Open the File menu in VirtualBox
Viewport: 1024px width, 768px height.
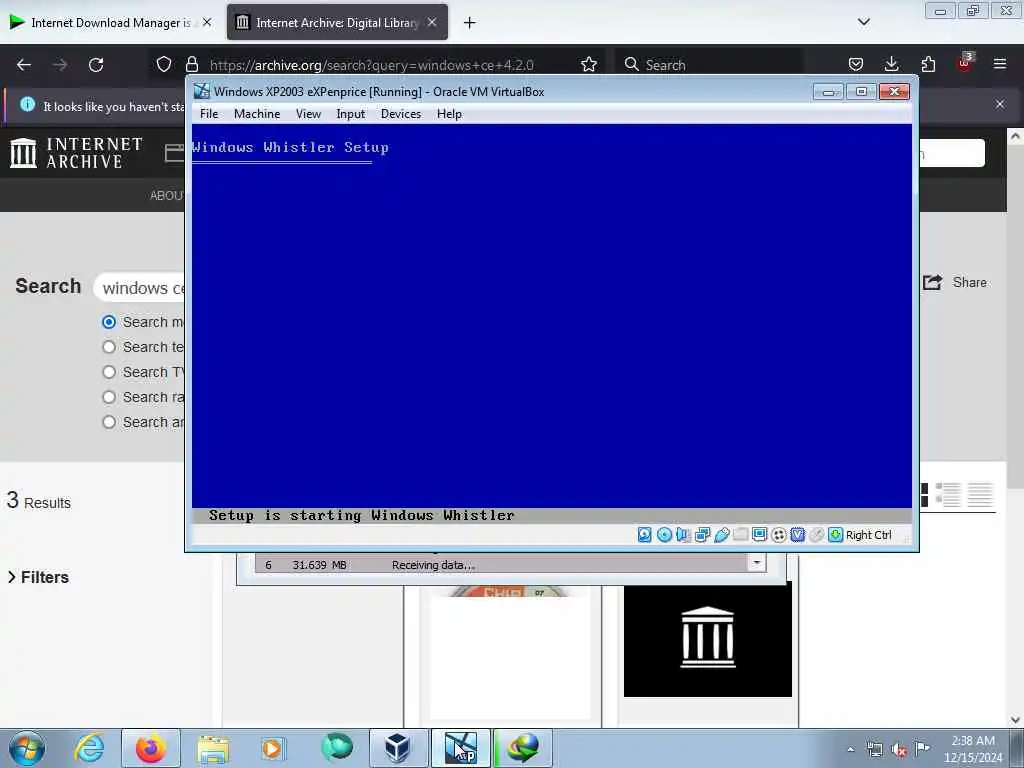click(209, 114)
